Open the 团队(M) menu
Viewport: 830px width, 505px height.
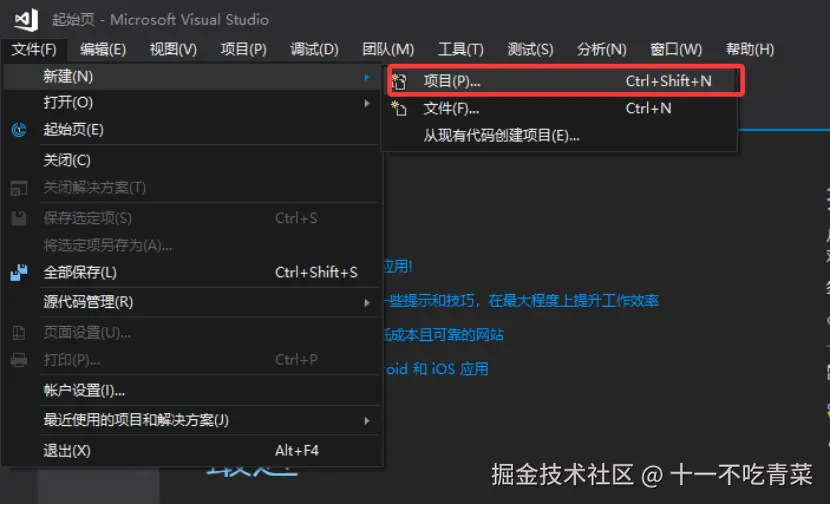point(388,50)
